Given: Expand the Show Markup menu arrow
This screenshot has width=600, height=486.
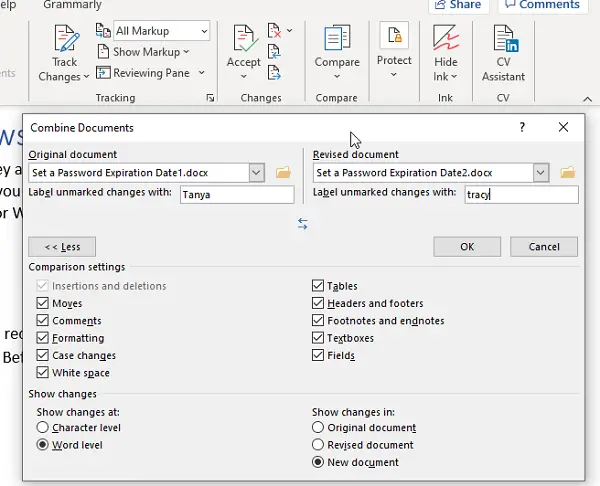Looking at the screenshot, I should [186, 51].
